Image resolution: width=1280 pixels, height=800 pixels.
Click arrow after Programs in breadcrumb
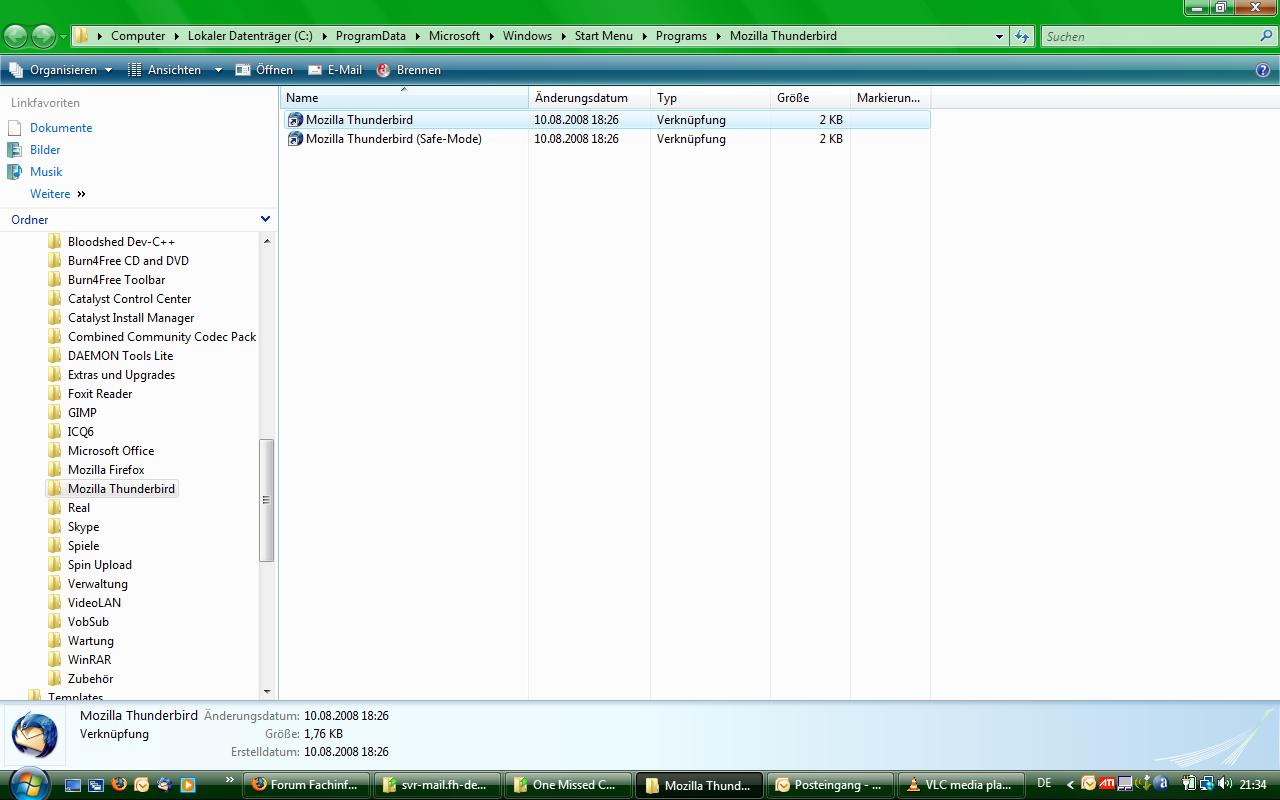(718, 36)
